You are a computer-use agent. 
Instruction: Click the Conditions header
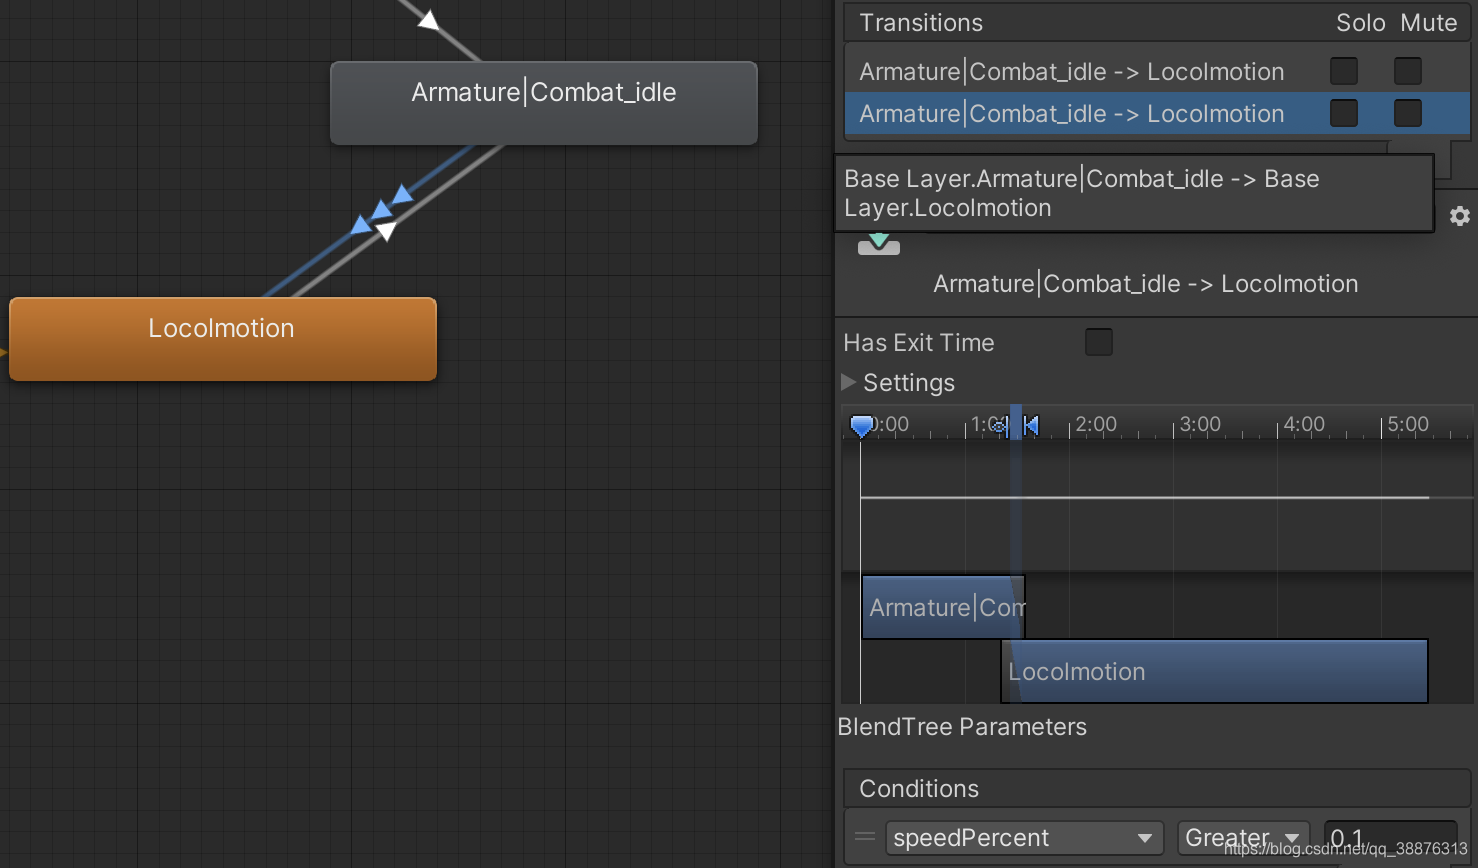[1157, 788]
